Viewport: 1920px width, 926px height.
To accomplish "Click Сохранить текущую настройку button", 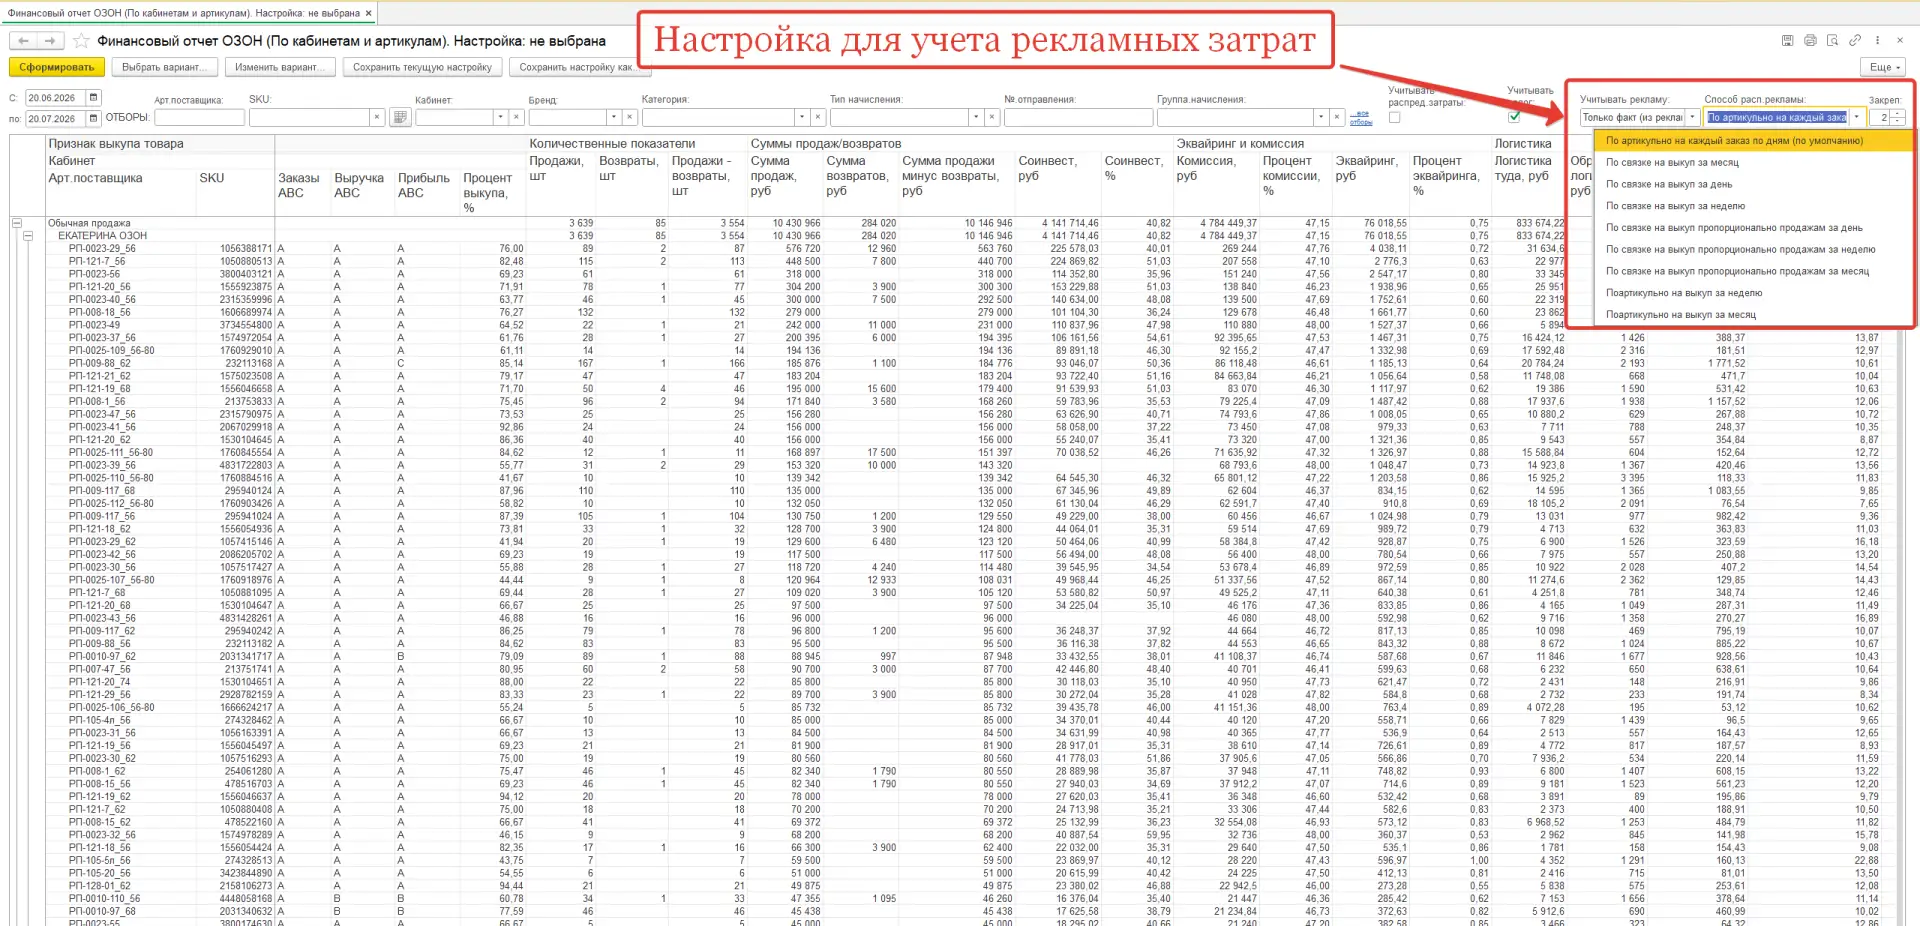I will 422,67.
